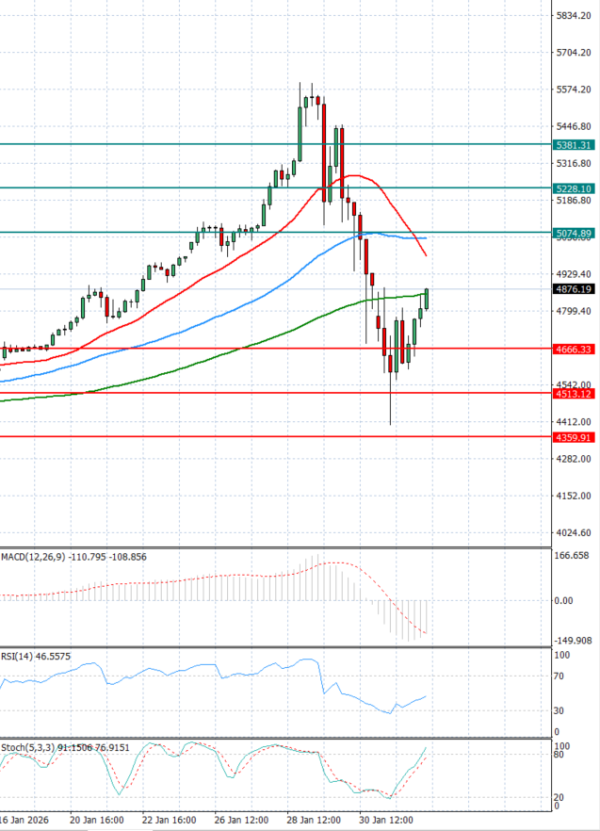The height and width of the screenshot is (831, 600).
Task: Click the 4359.91 red support label
Action: coord(574,437)
